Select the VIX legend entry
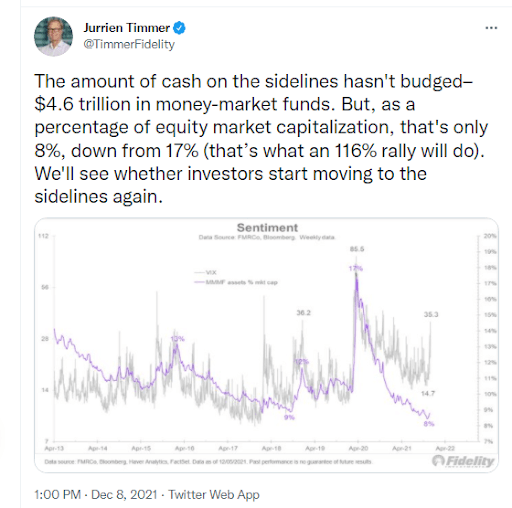Screen dimensions: 512x508 tap(205, 272)
